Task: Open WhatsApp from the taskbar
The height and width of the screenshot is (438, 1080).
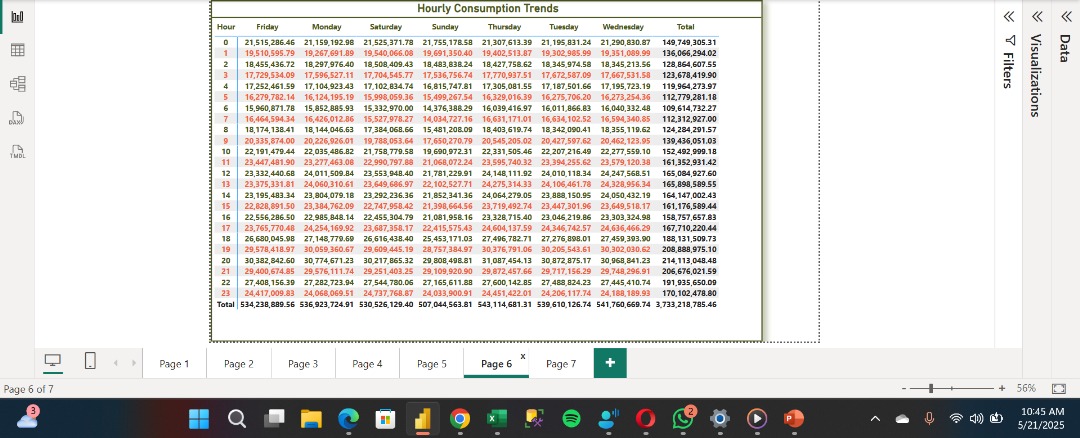Action: [683, 418]
